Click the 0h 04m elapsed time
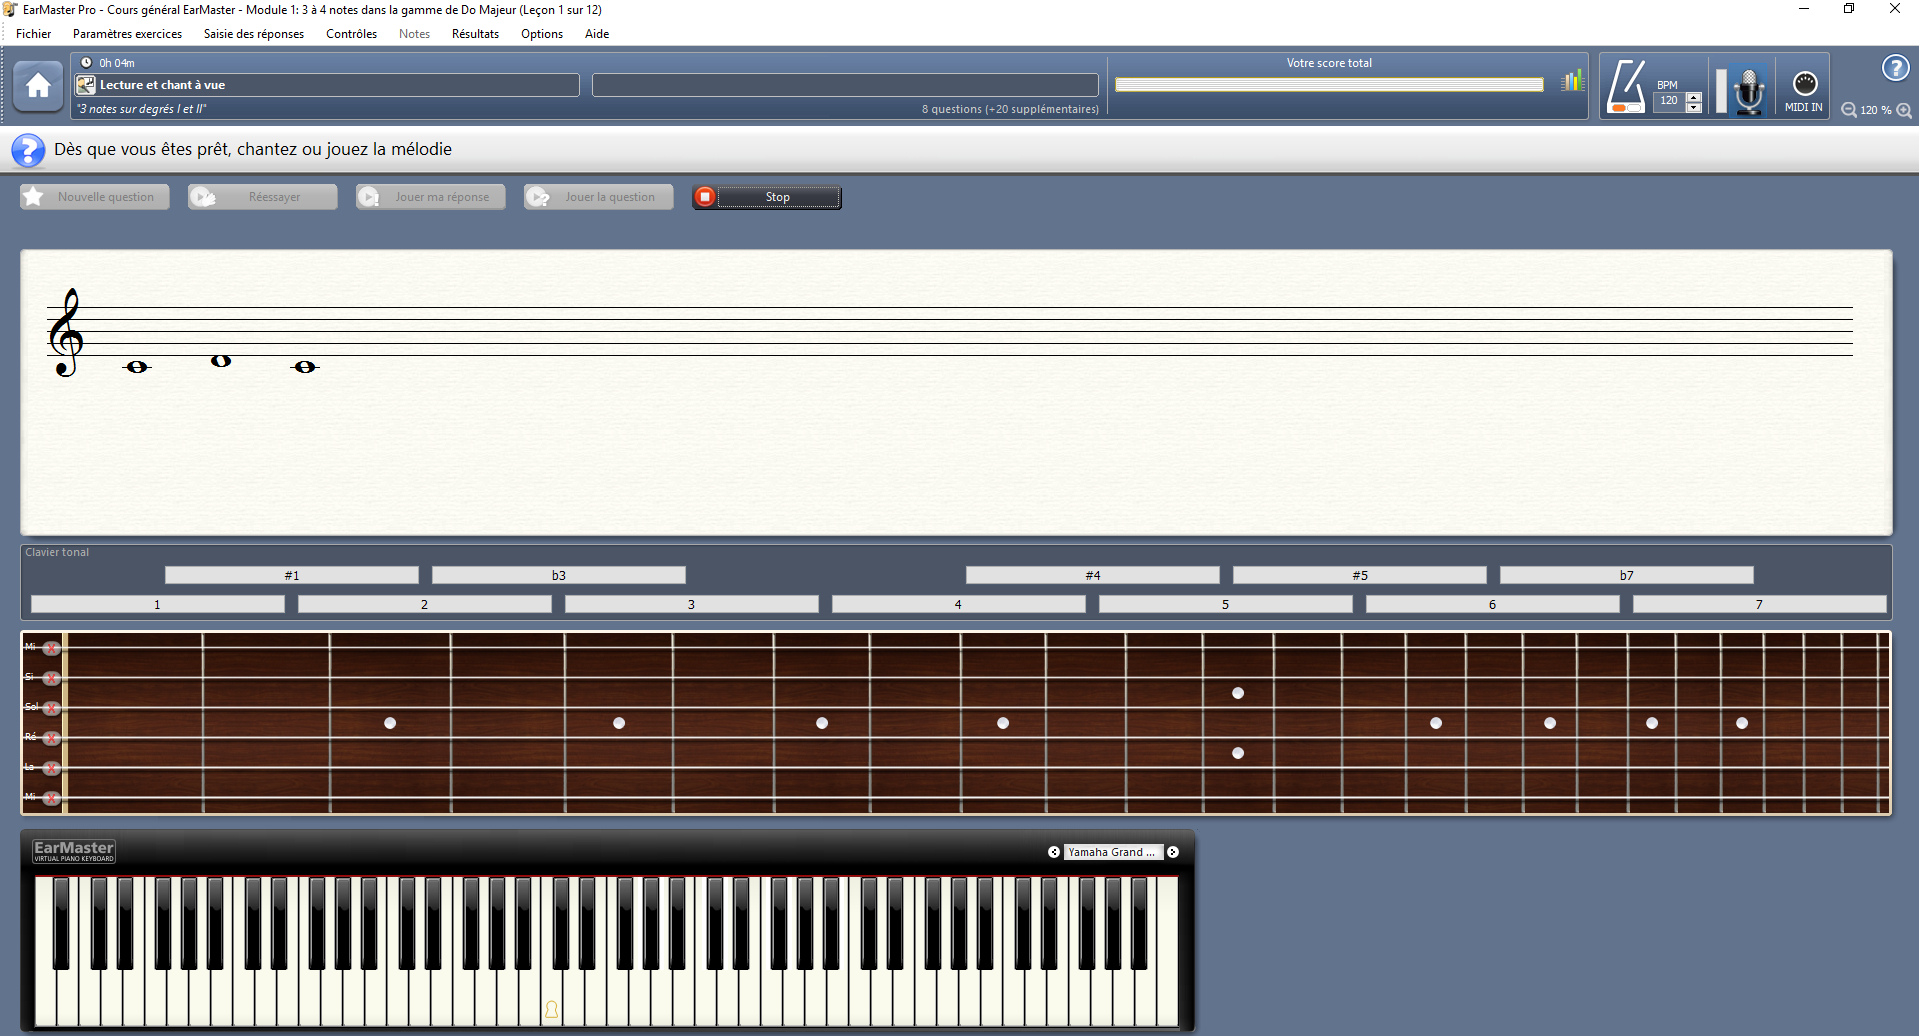Viewport: 1919px width, 1036px height. pos(117,63)
